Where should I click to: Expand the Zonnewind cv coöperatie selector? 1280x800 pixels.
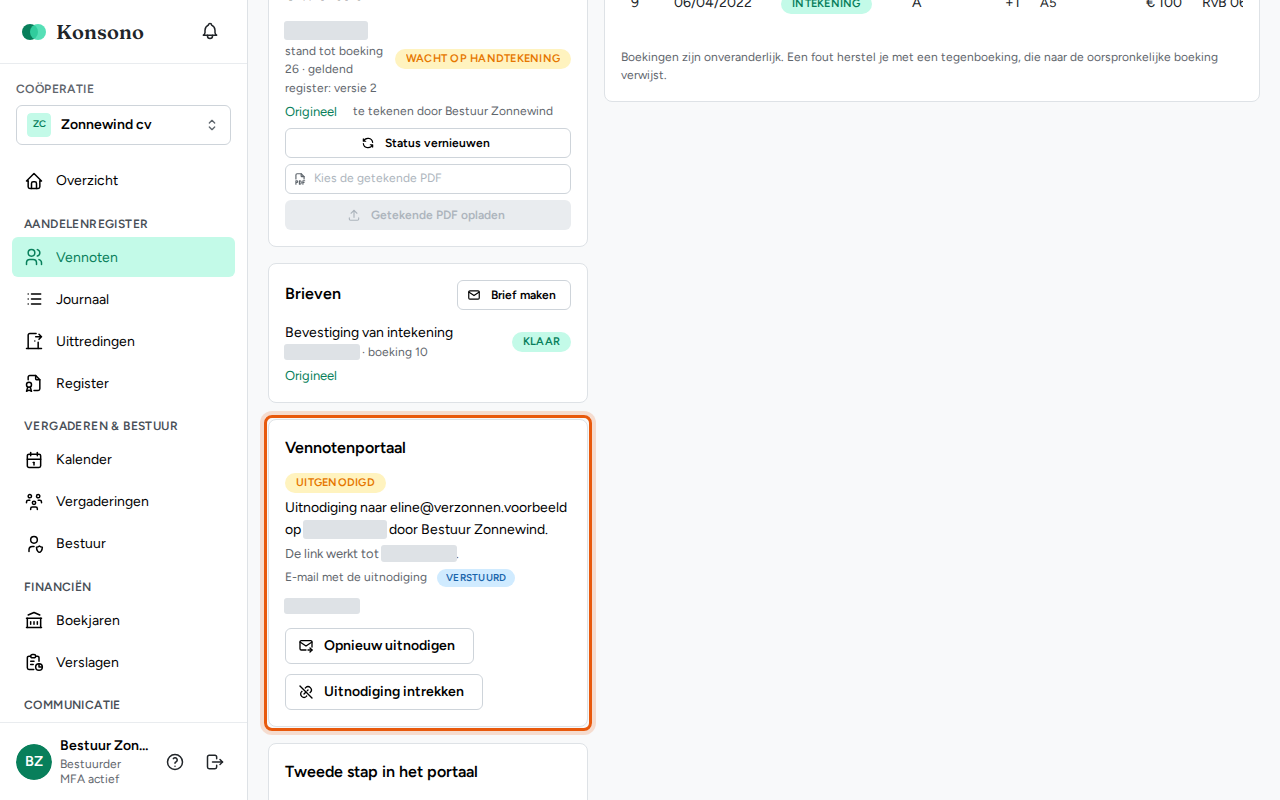pyautogui.click(x=123, y=125)
